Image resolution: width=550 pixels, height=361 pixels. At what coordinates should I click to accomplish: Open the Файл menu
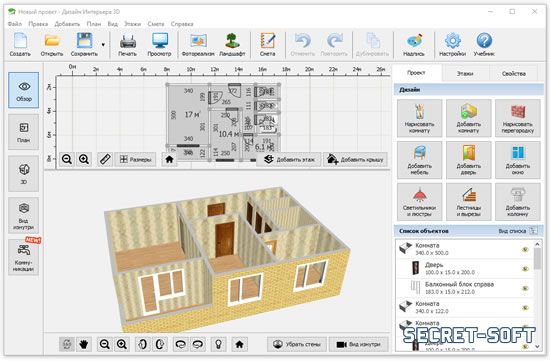(x=15, y=24)
